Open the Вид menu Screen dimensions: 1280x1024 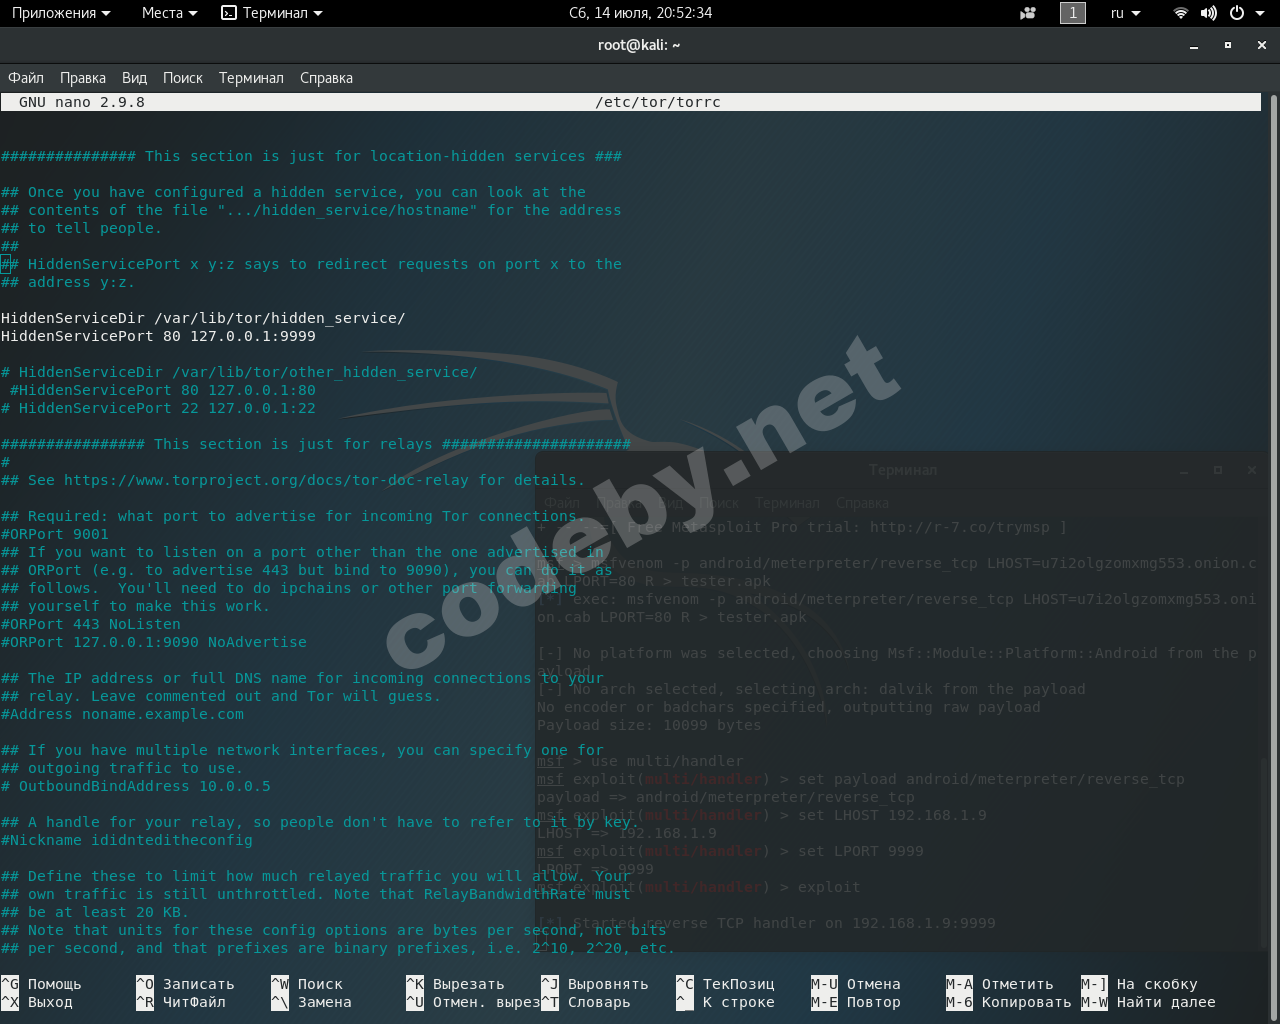click(x=134, y=78)
